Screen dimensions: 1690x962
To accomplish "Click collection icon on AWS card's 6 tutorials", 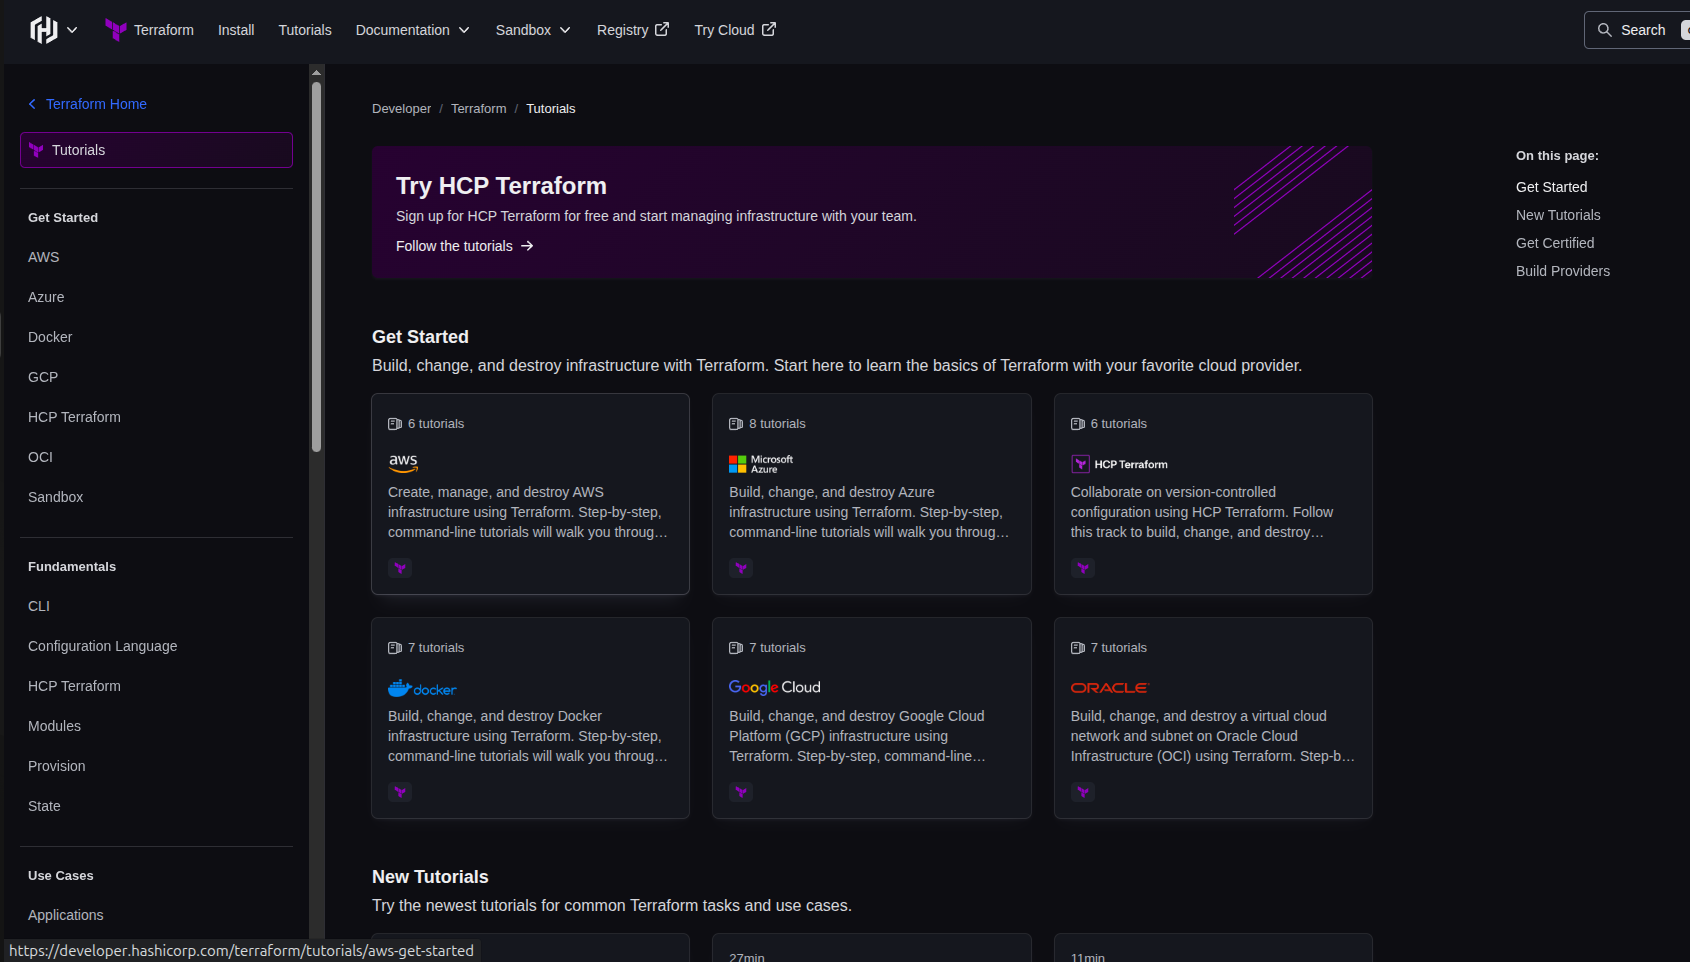I will [395, 424].
